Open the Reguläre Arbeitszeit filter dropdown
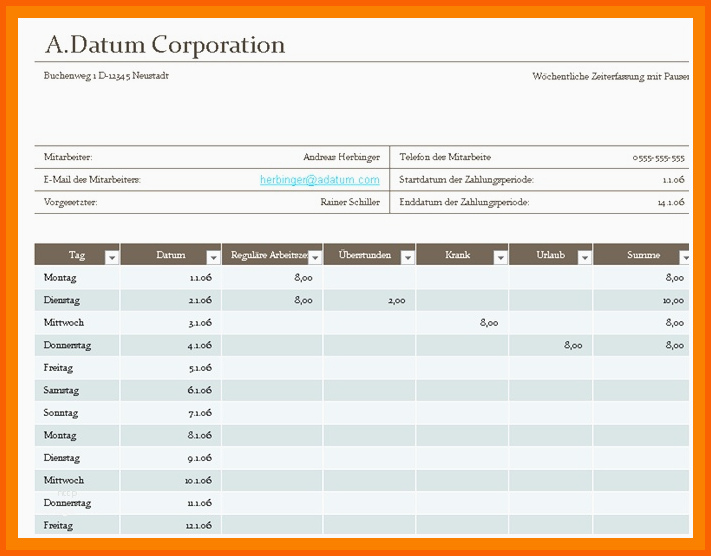711x556 pixels. [x=315, y=258]
